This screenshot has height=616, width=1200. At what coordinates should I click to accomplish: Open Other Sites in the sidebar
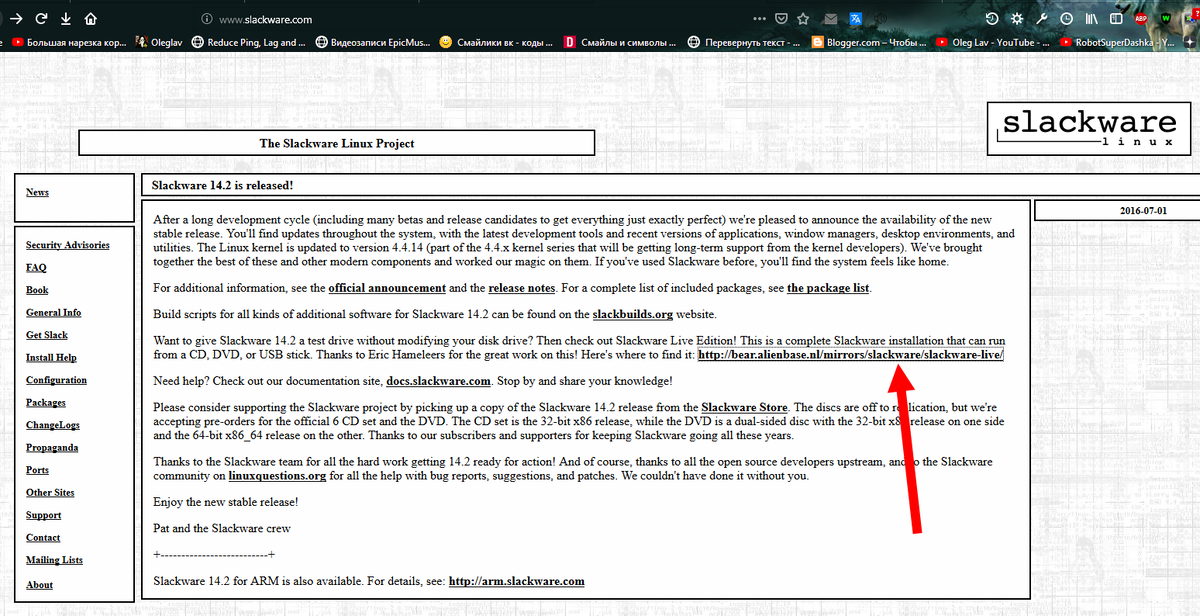[52, 492]
